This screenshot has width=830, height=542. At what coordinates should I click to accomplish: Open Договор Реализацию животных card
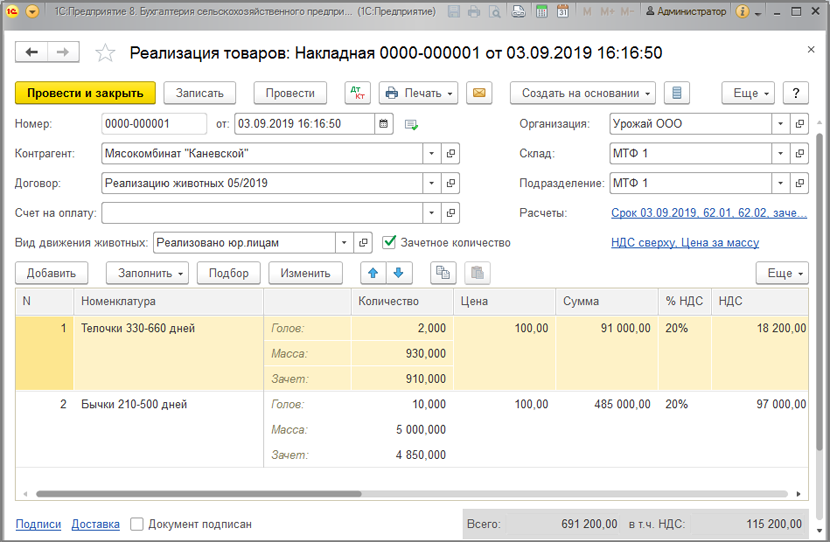(x=450, y=183)
